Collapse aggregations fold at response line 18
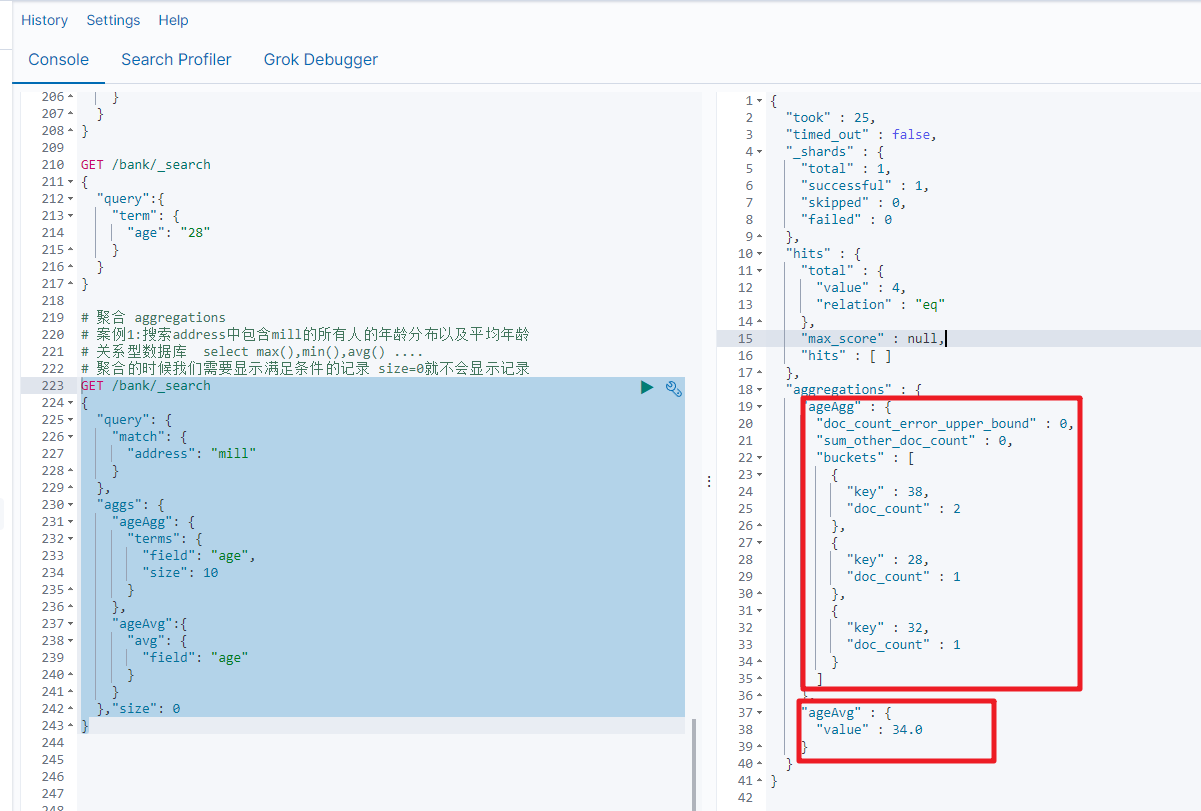The image size is (1201, 811). [x=760, y=390]
